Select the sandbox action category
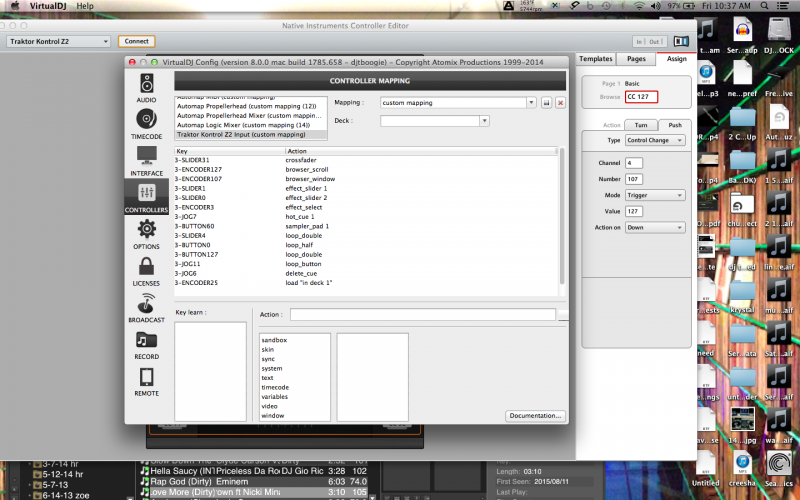This screenshot has width=800, height=500. 274,340
